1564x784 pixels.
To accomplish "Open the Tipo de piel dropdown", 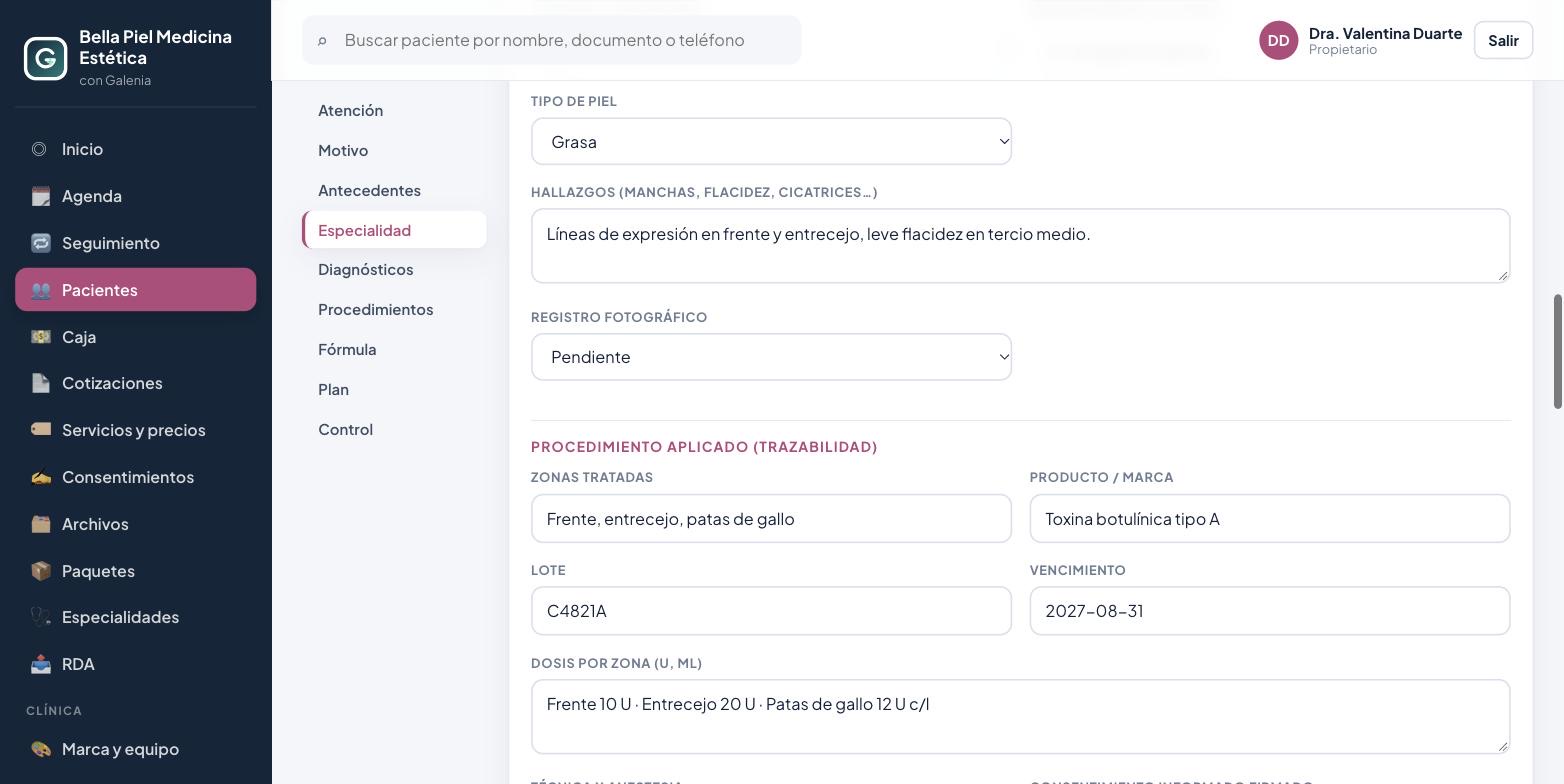I will (x=771, y=141).
